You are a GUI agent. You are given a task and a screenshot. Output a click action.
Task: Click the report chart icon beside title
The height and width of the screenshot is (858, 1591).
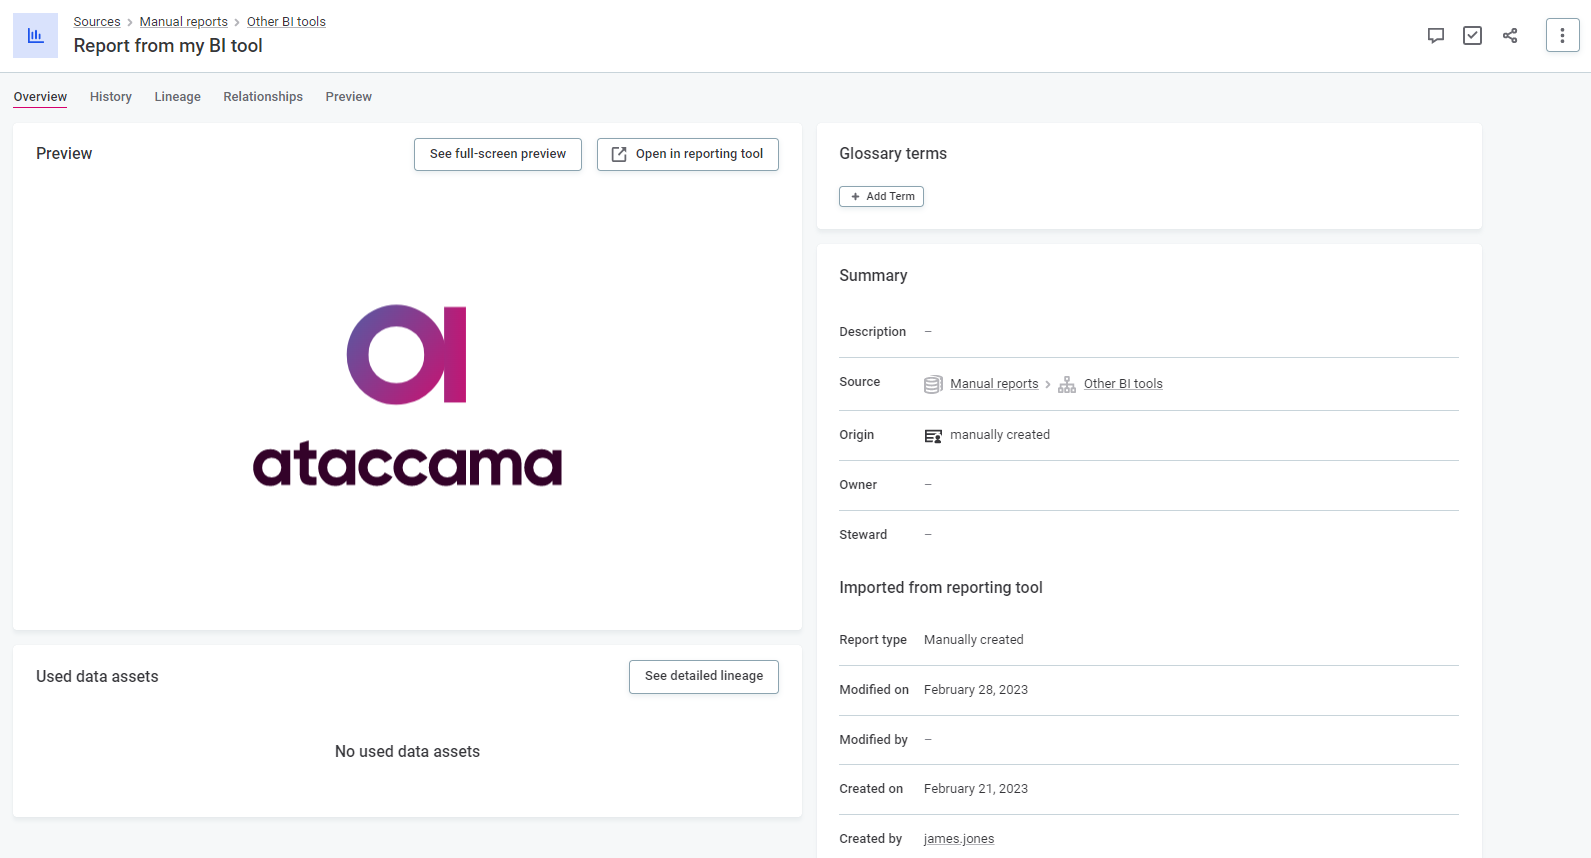35,36
